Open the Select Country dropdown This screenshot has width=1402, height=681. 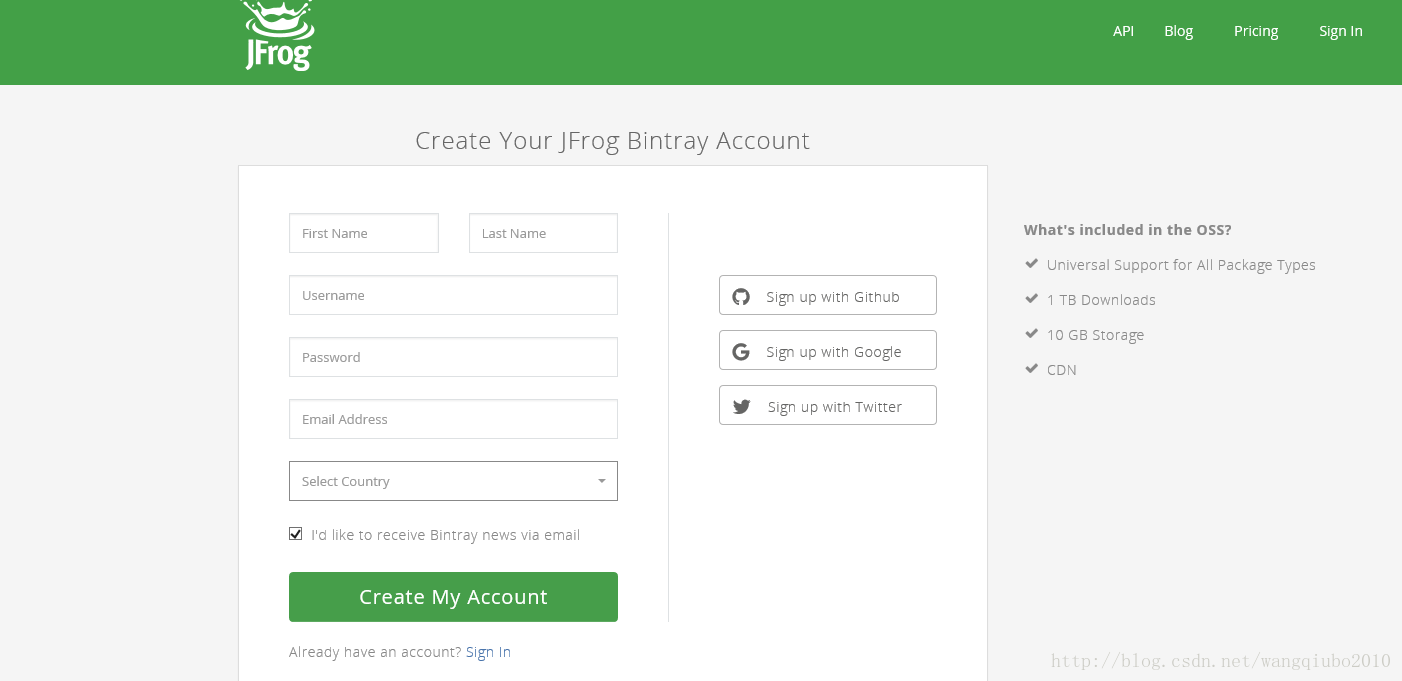tap(453, 481)
